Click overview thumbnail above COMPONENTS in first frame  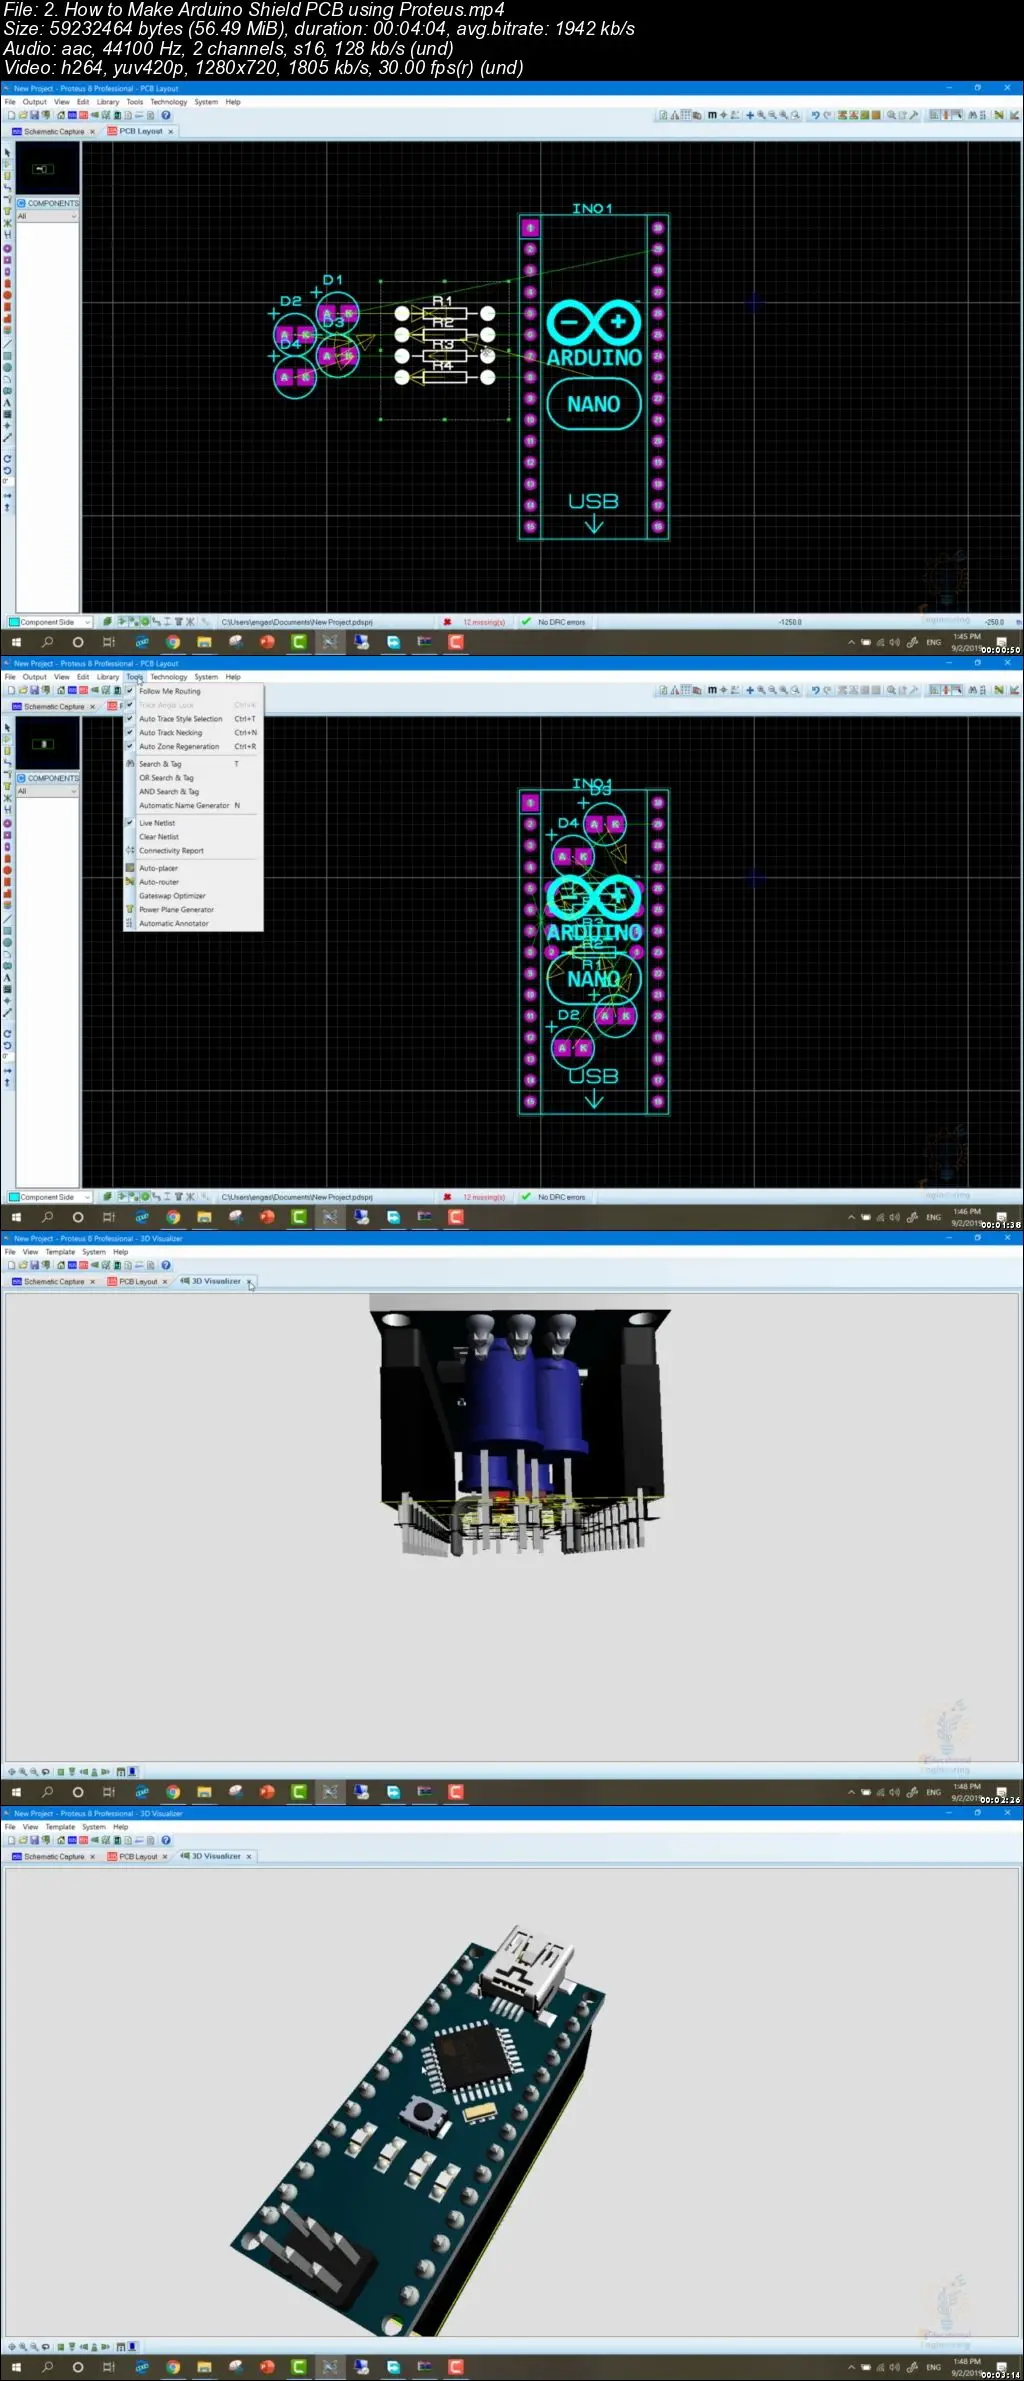47,169
